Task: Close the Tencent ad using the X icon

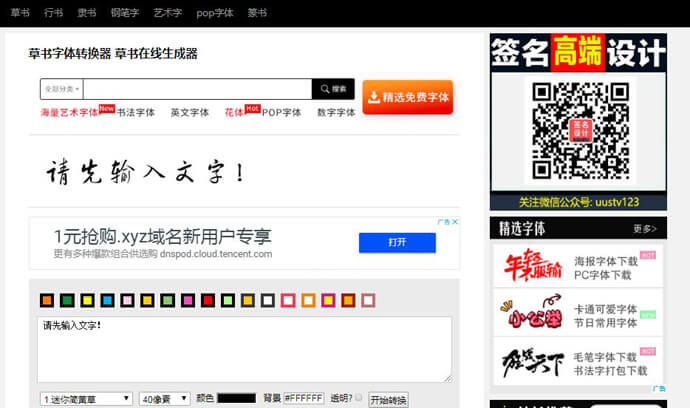Action: click(x=454, y=223)
